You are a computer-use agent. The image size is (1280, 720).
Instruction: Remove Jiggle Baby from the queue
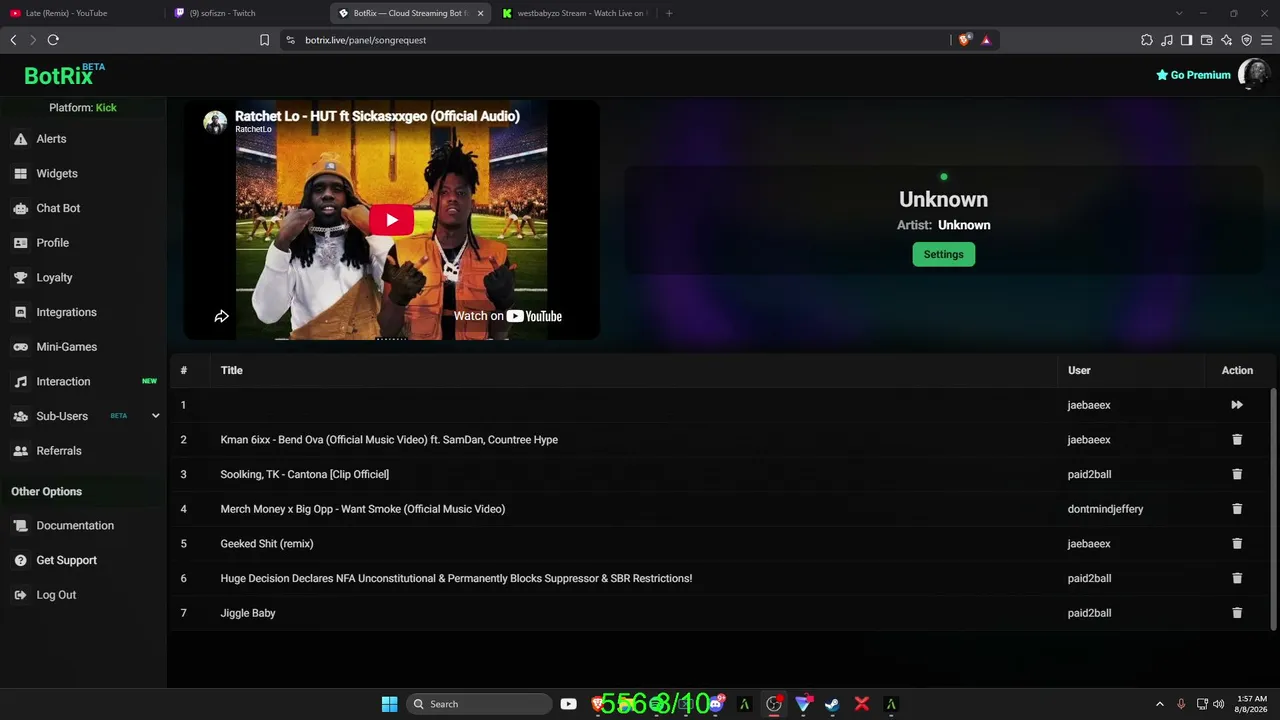pyautogui.click(x=1237, y=613)
